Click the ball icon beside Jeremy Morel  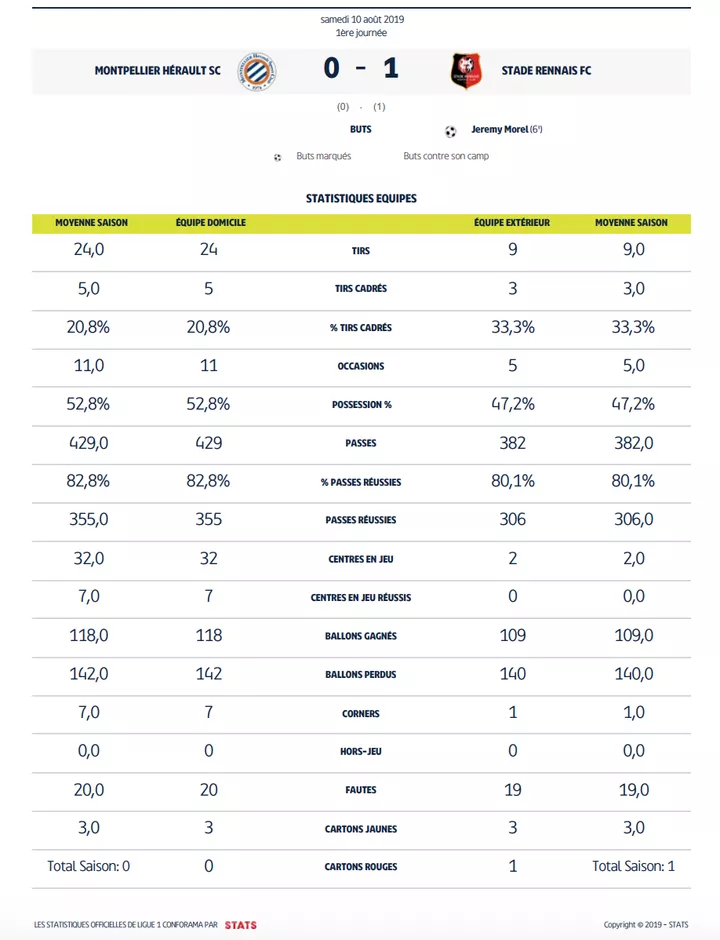pyautogui.click(x=450, y=130)
